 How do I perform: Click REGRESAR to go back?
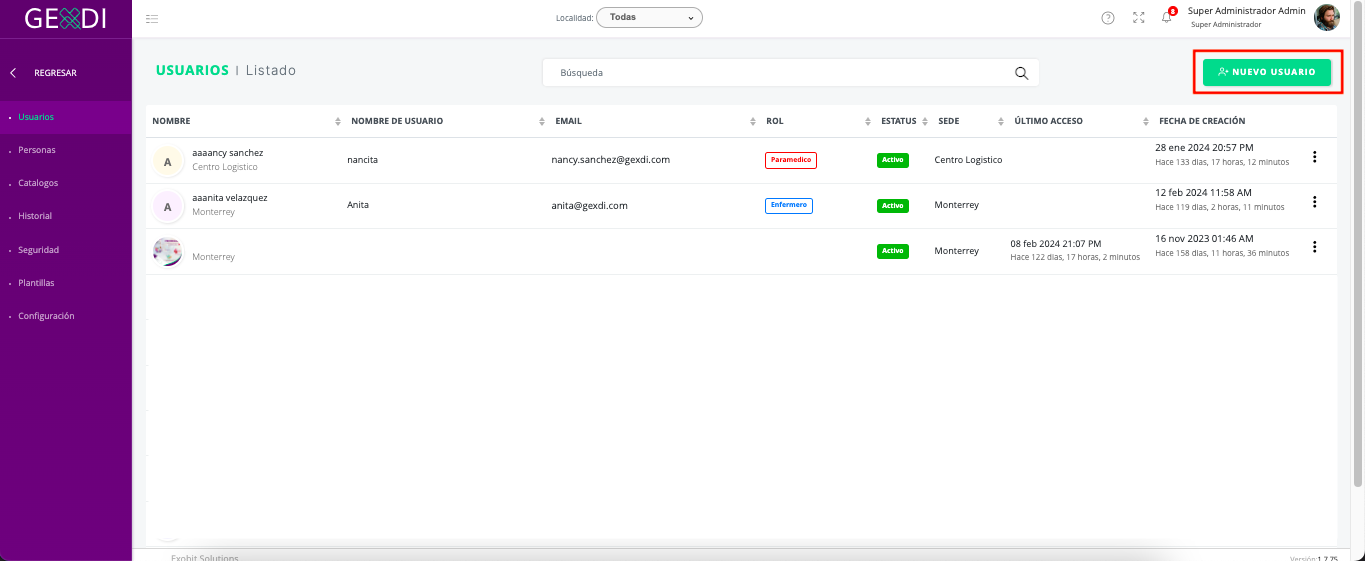(x=55, y=73)
